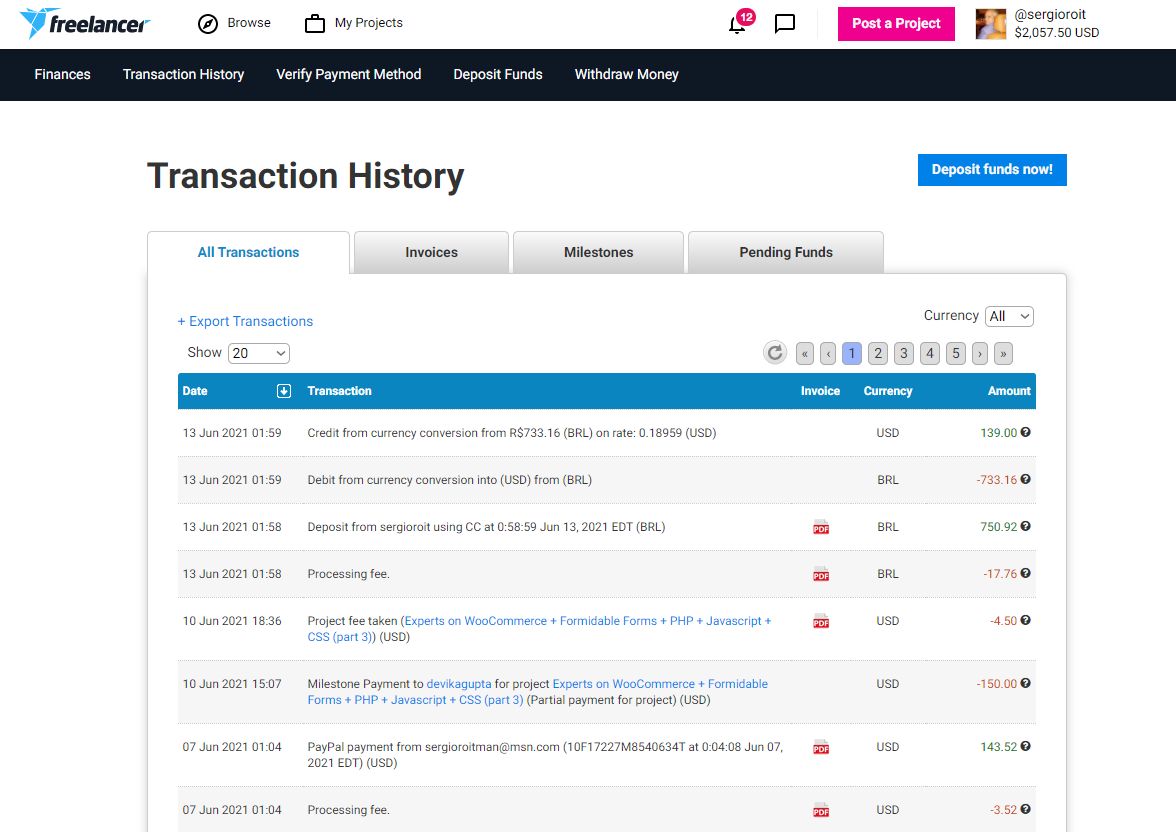This screenshot has width=1176, height=832.
Task: Open Browse navigation link
Action: [249, 23]
